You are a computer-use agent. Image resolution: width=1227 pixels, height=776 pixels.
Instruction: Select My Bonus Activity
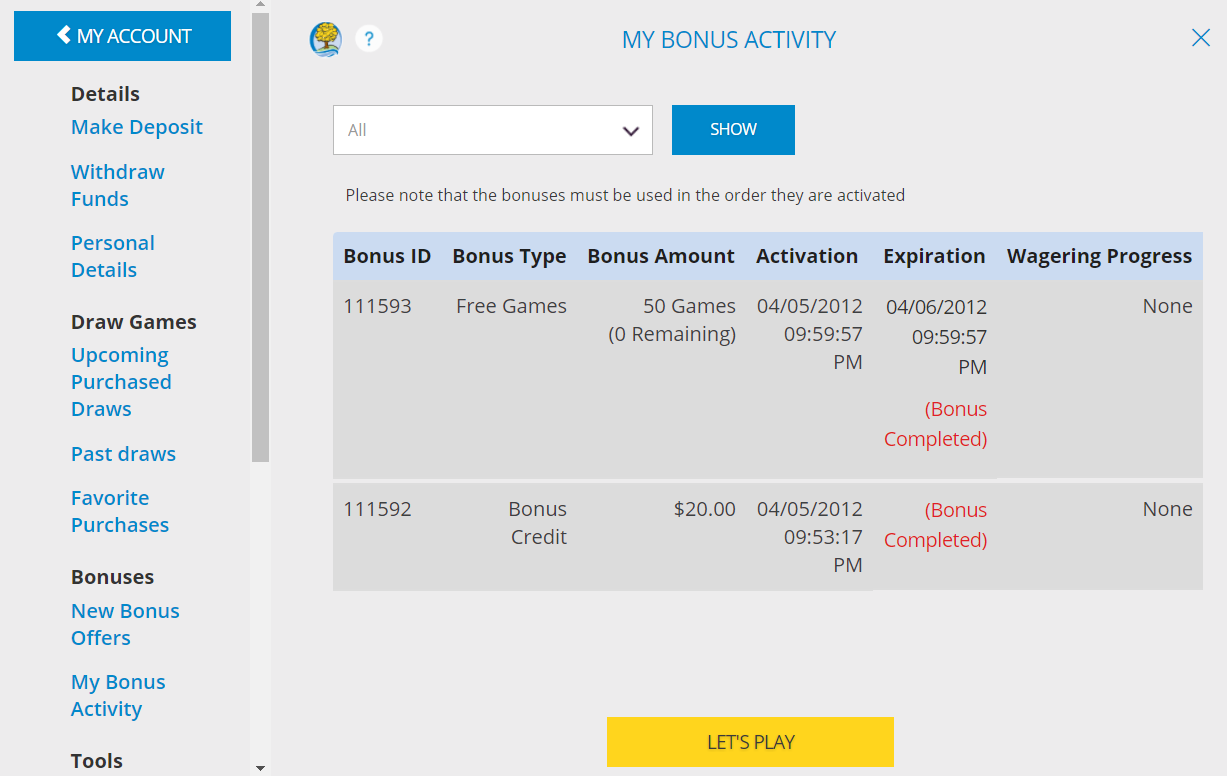pos(118,695)
